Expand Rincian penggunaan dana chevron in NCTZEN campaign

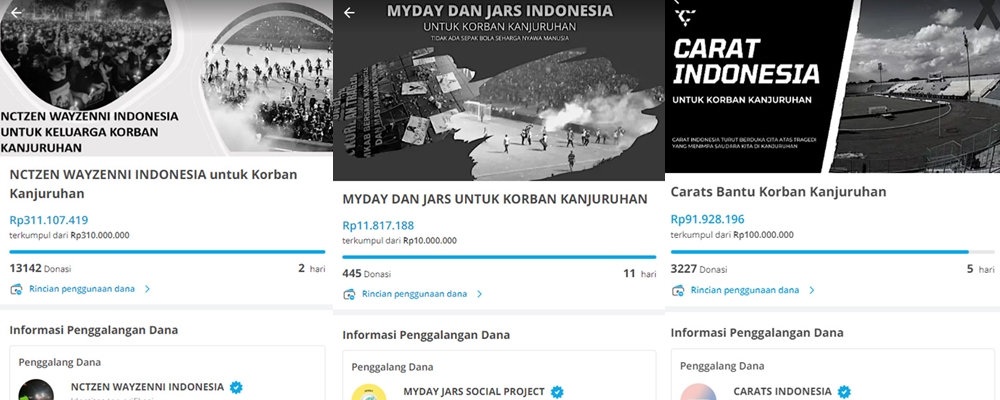pos(147,289)
